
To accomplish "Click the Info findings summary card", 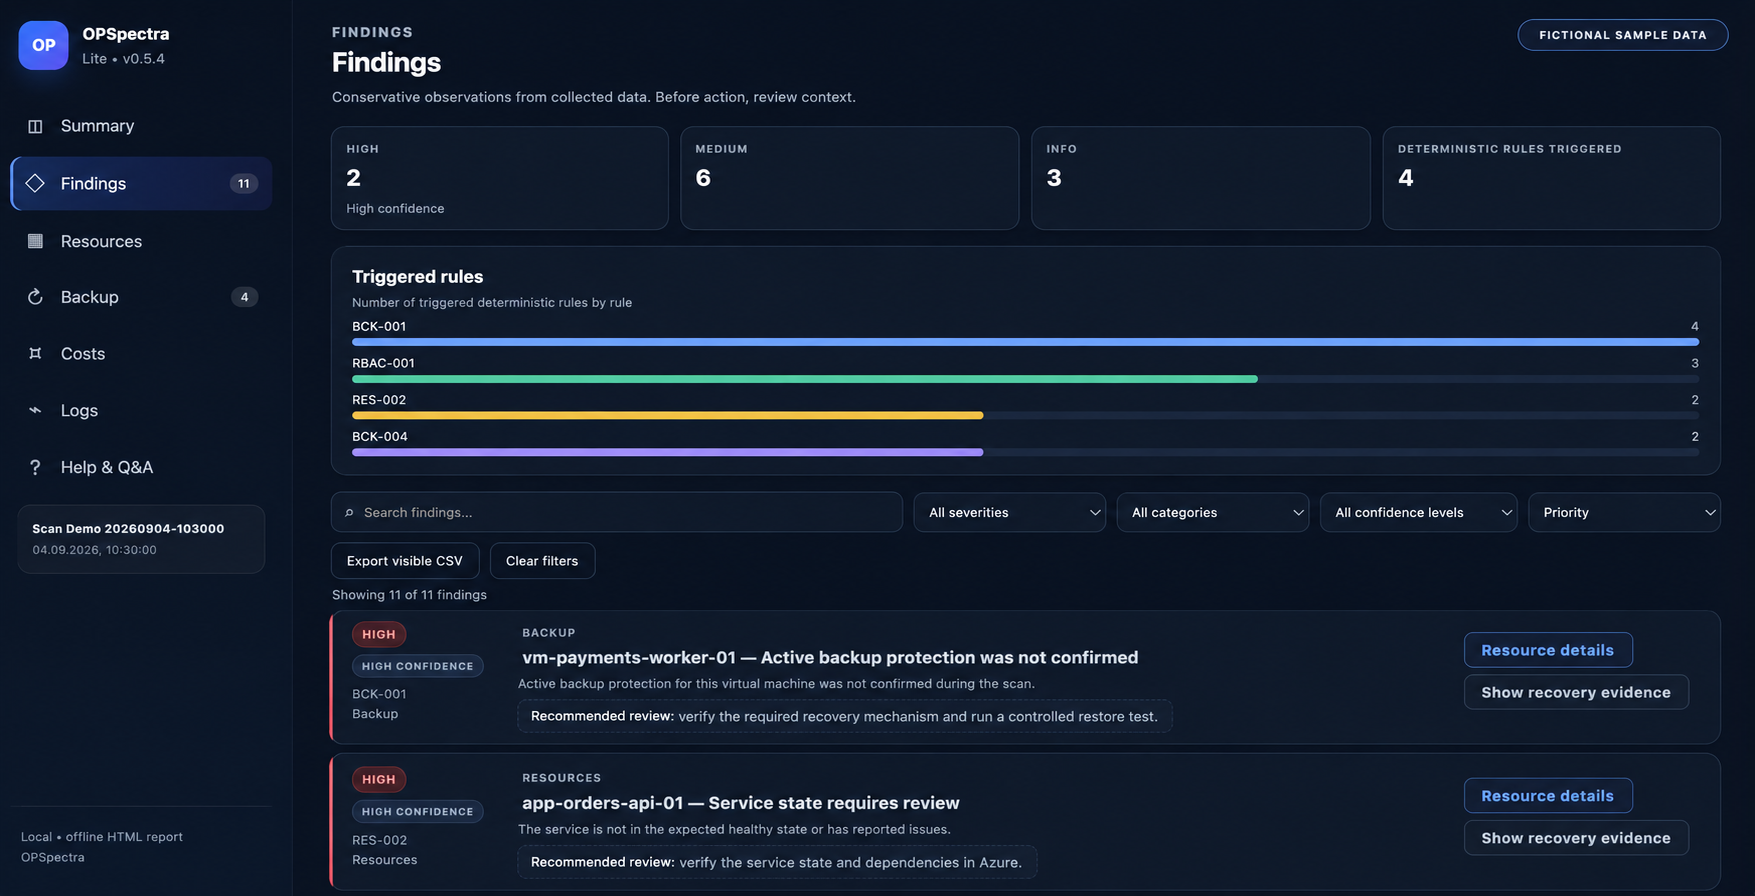I will pos(1201,178).
